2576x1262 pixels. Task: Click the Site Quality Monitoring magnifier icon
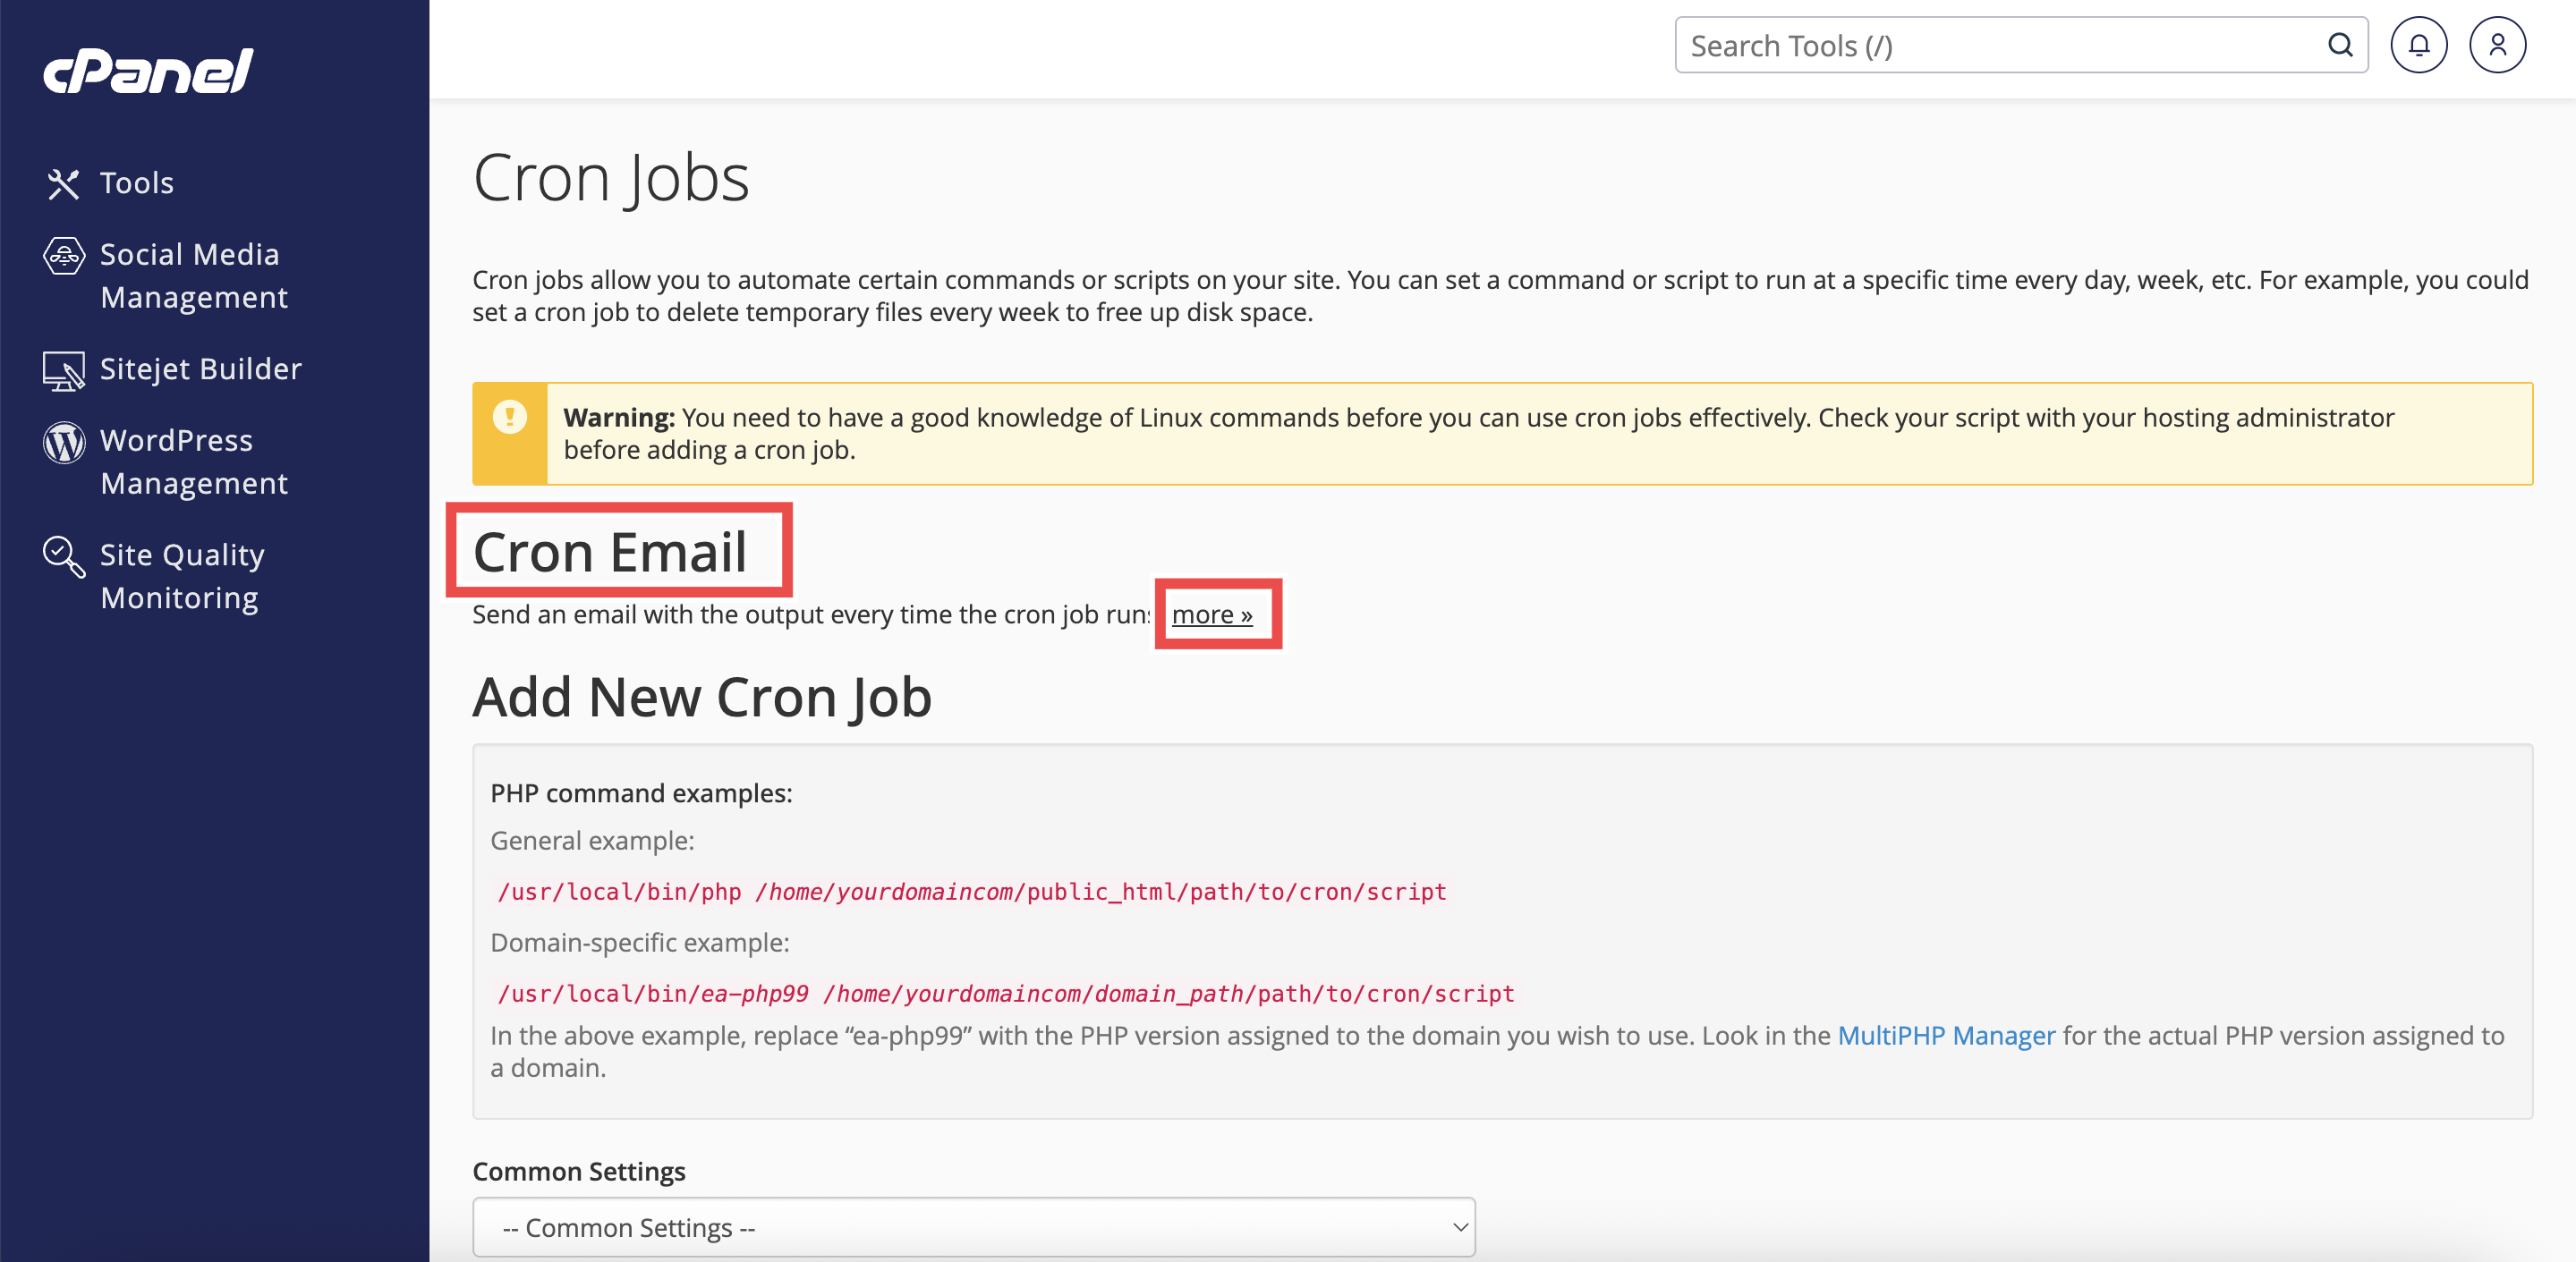(x=63, y=556)
